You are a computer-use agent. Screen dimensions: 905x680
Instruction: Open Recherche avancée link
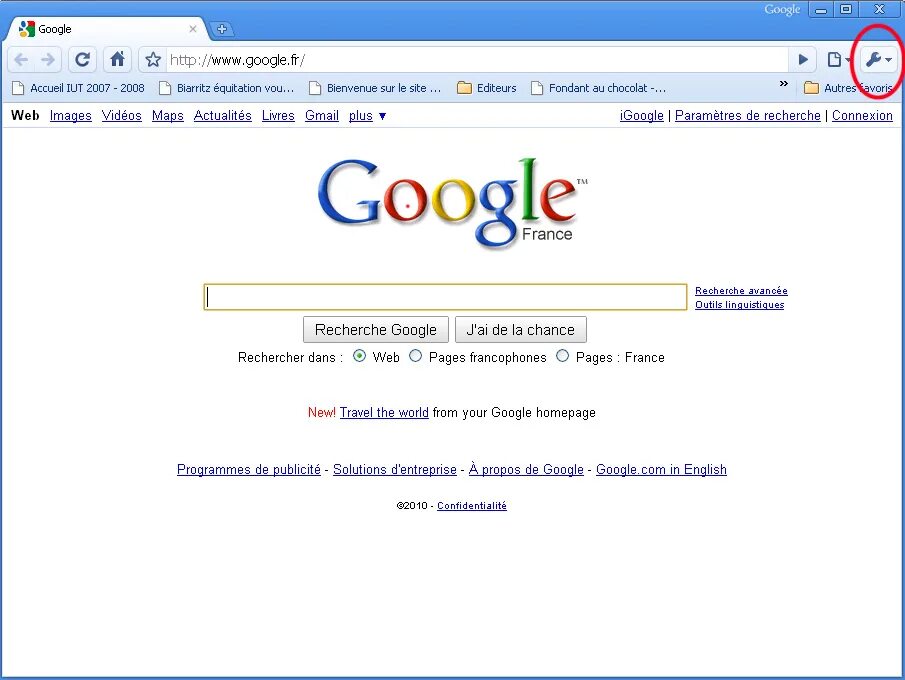[741, 290]
